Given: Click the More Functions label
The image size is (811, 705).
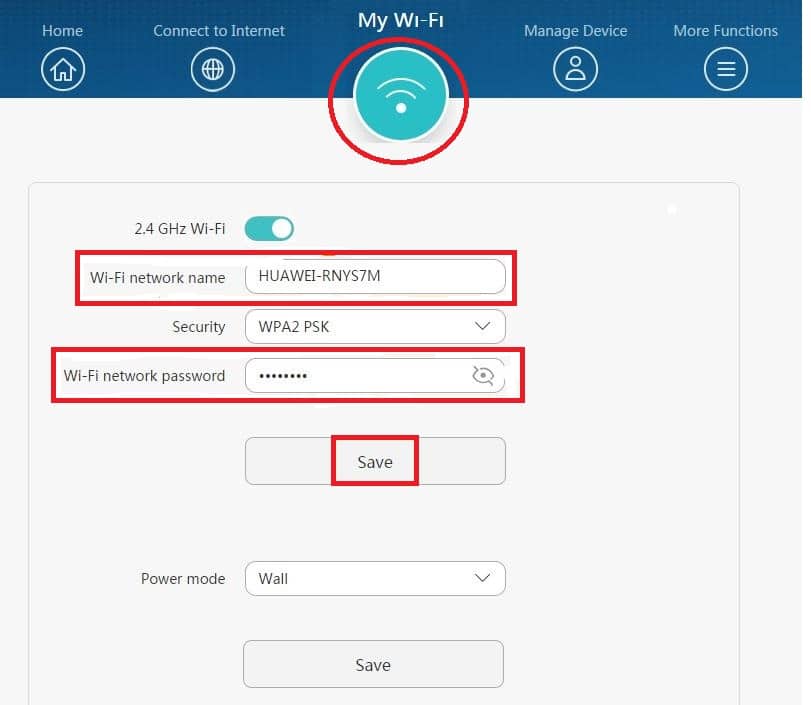Looking at the screenshot, I should [726, 31].
